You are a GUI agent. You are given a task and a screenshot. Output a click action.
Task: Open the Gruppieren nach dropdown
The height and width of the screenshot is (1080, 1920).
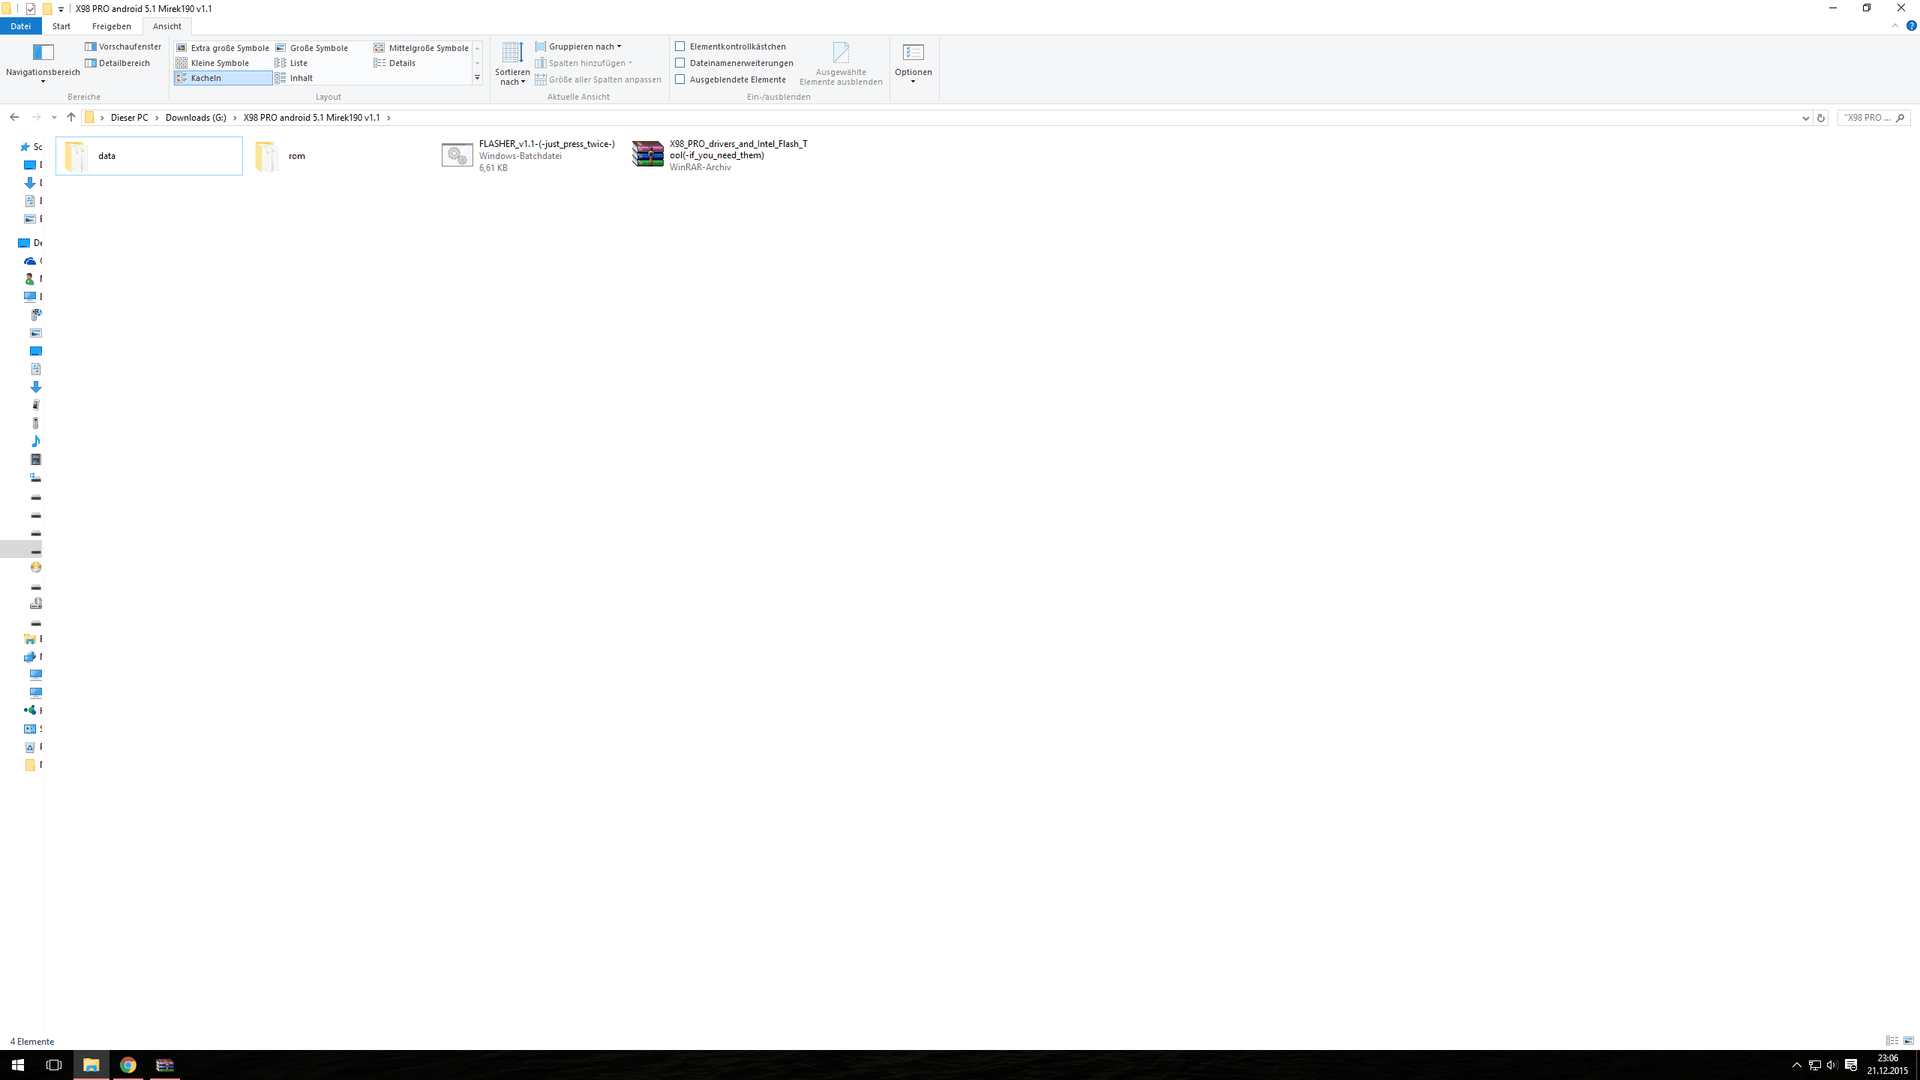(578, 47)
